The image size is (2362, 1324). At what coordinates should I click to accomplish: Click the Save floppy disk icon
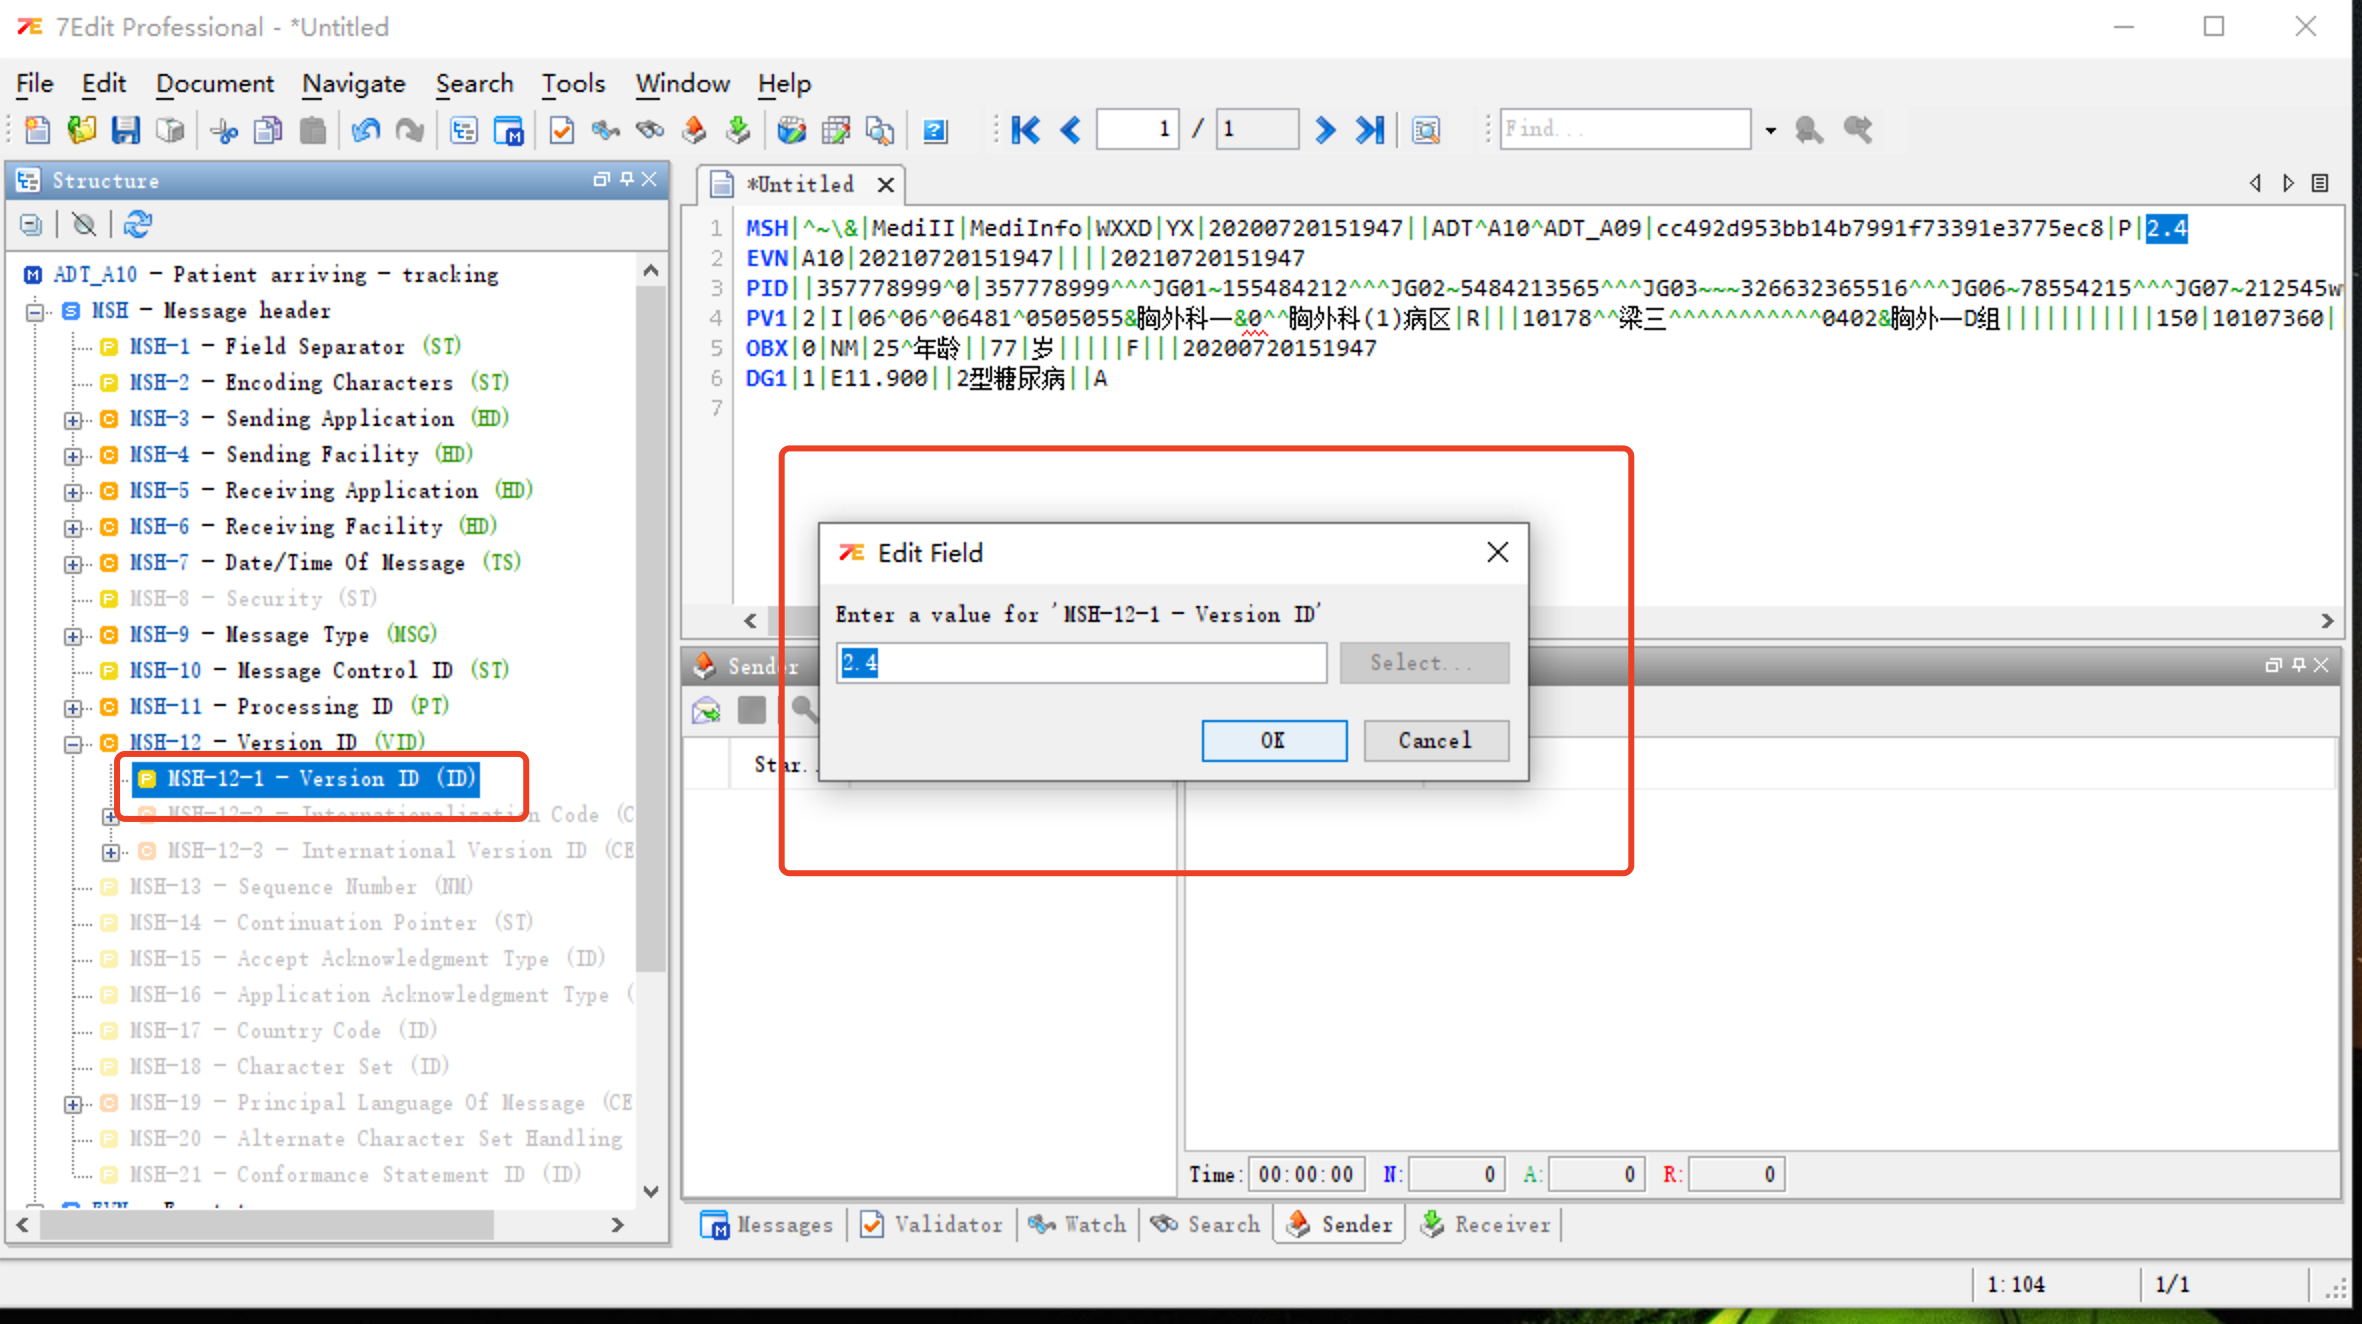coord(126,130)
